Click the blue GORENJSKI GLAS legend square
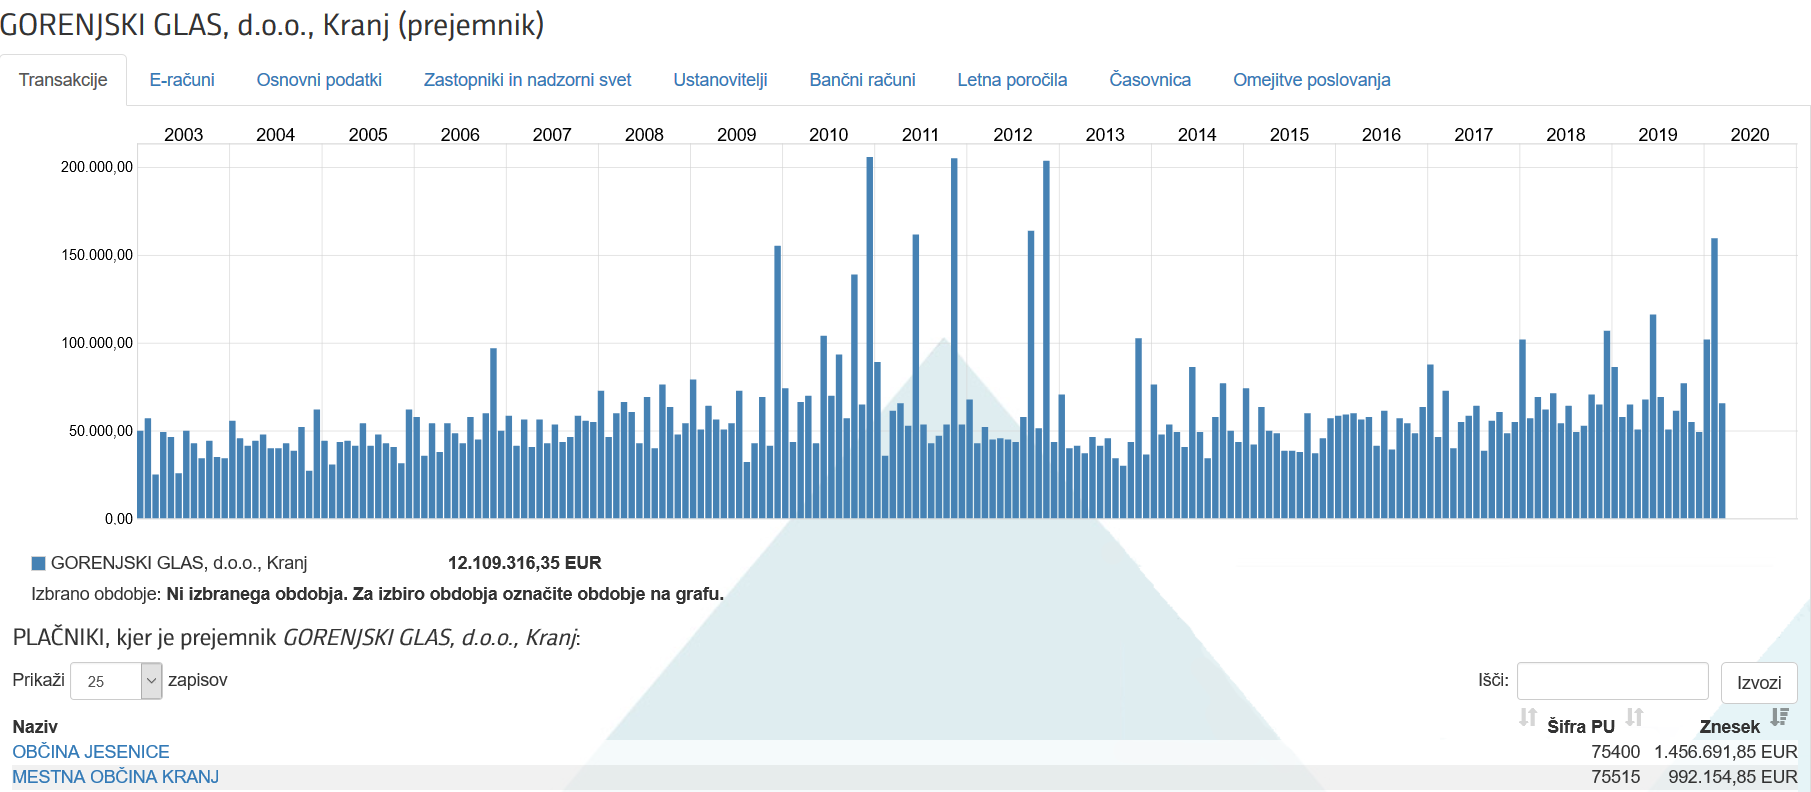Image resolution: width=1811 pixels, height=792 pixels. click(39, 563)
